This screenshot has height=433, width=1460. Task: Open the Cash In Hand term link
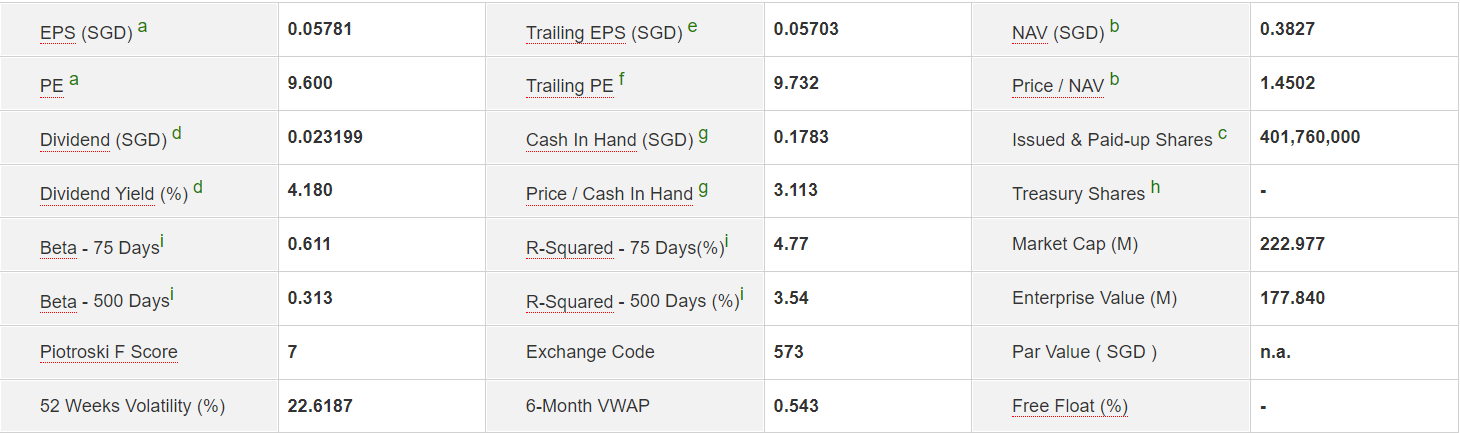point(581,140)
